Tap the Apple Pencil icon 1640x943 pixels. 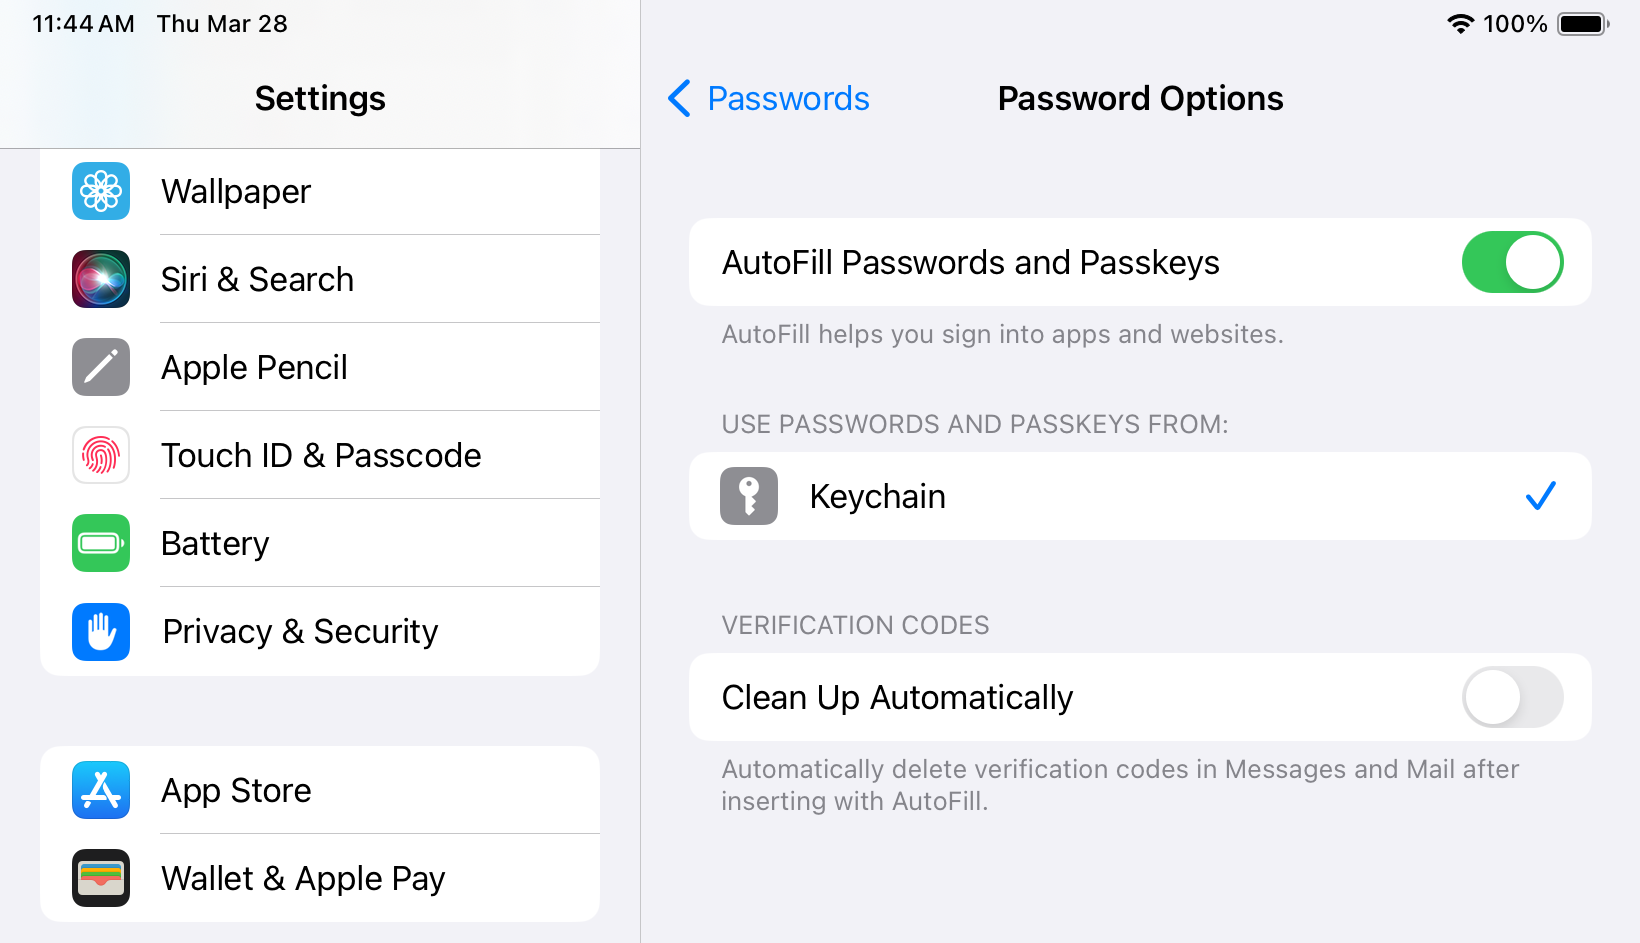point(101,367)
